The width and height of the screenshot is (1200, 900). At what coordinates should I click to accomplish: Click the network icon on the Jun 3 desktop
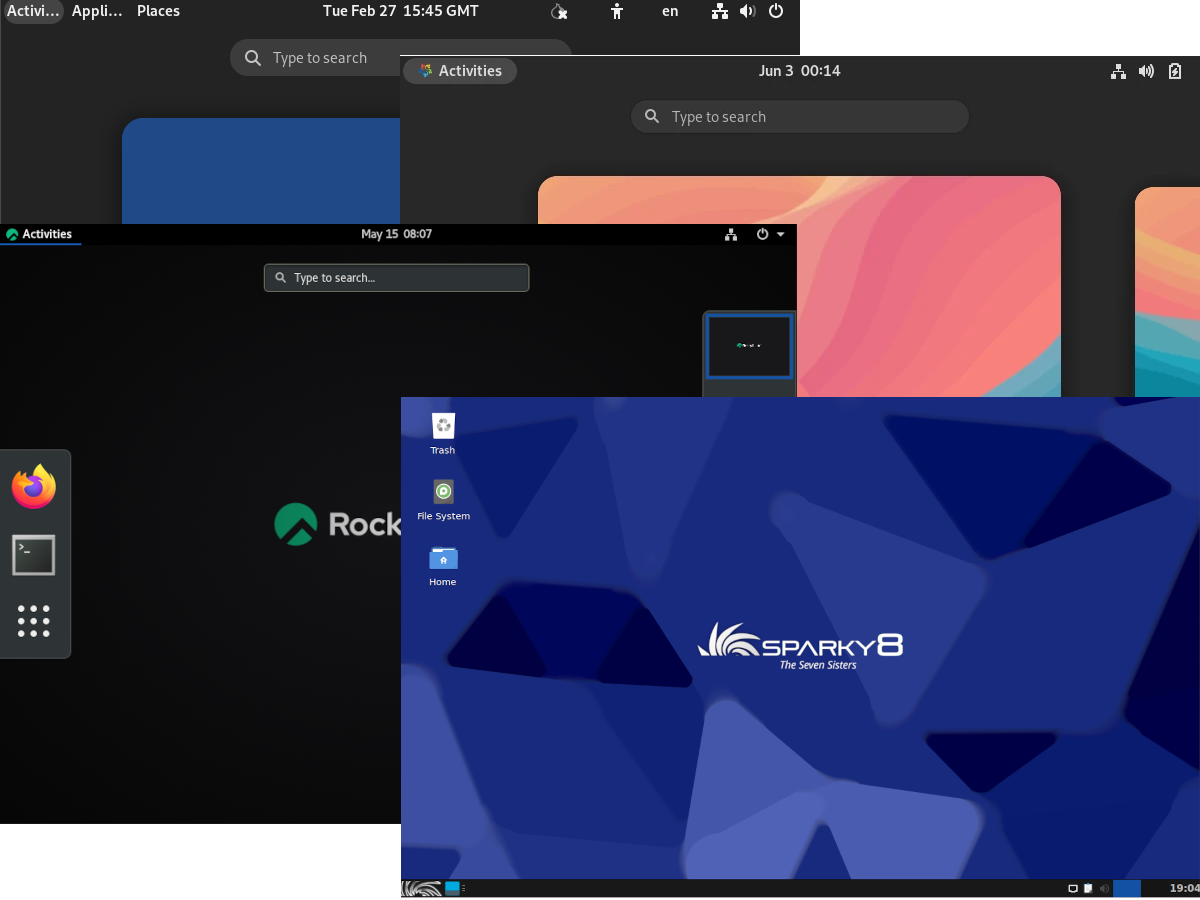point(1119,71)
